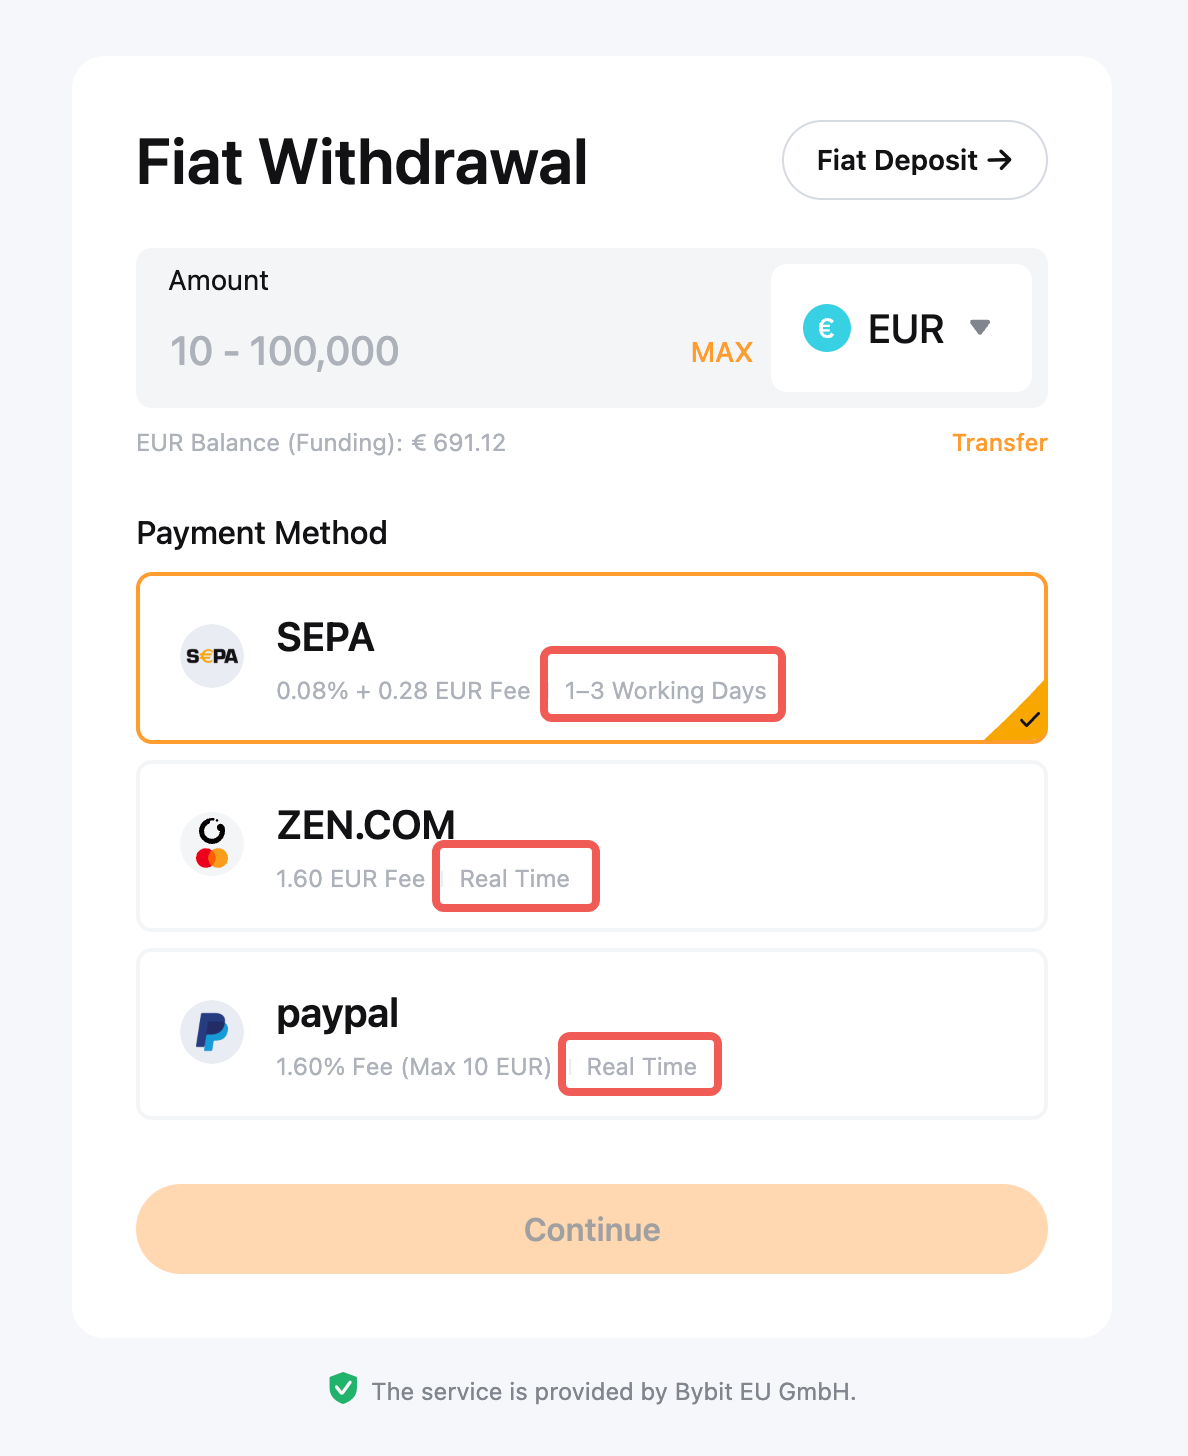Click the paypal Real Time label
Screen dimensions: 1188x1456
click(641, 1067)
